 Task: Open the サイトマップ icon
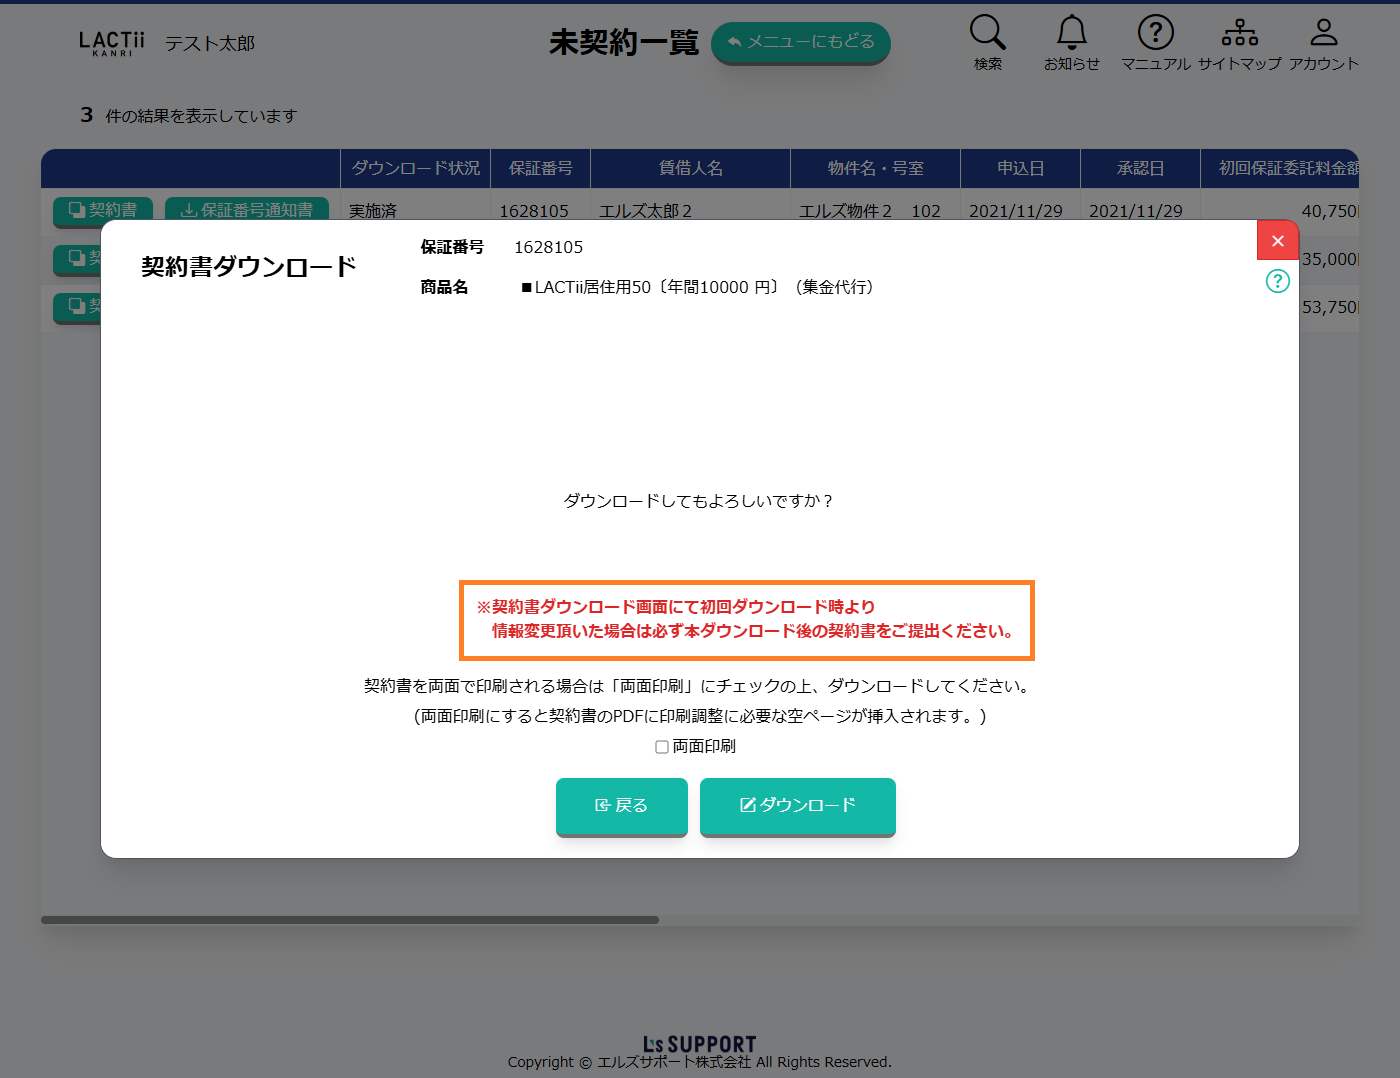pyautogui.click(x=1239, y=33)
